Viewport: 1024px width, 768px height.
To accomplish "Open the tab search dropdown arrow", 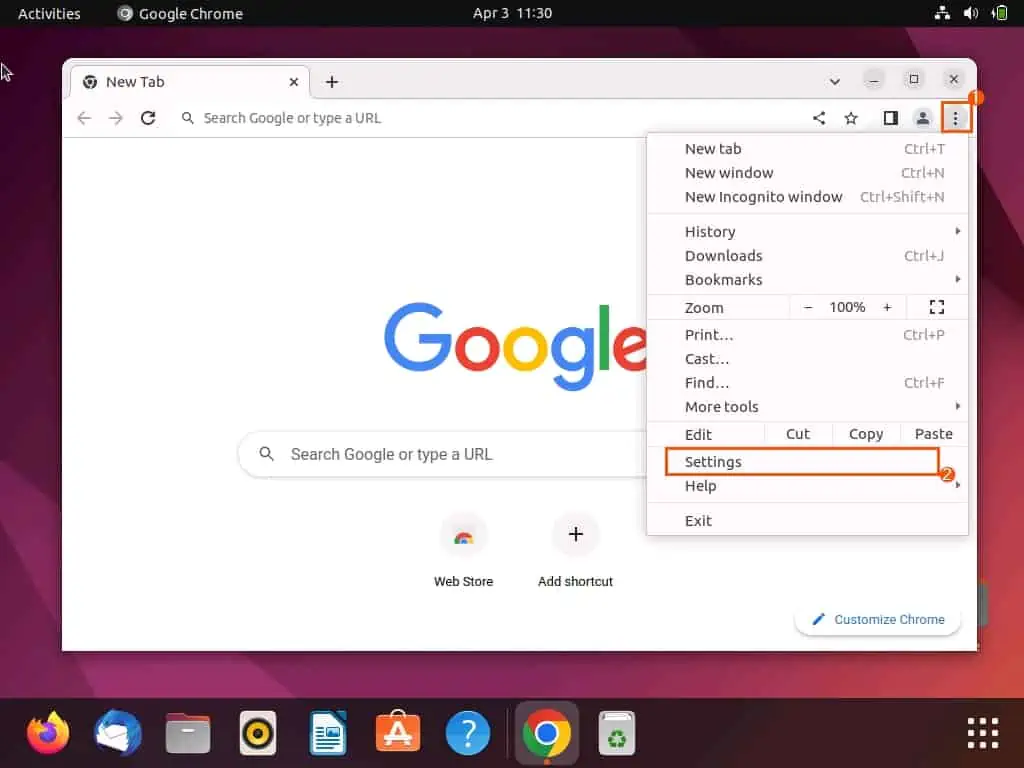I will [835, 81].
